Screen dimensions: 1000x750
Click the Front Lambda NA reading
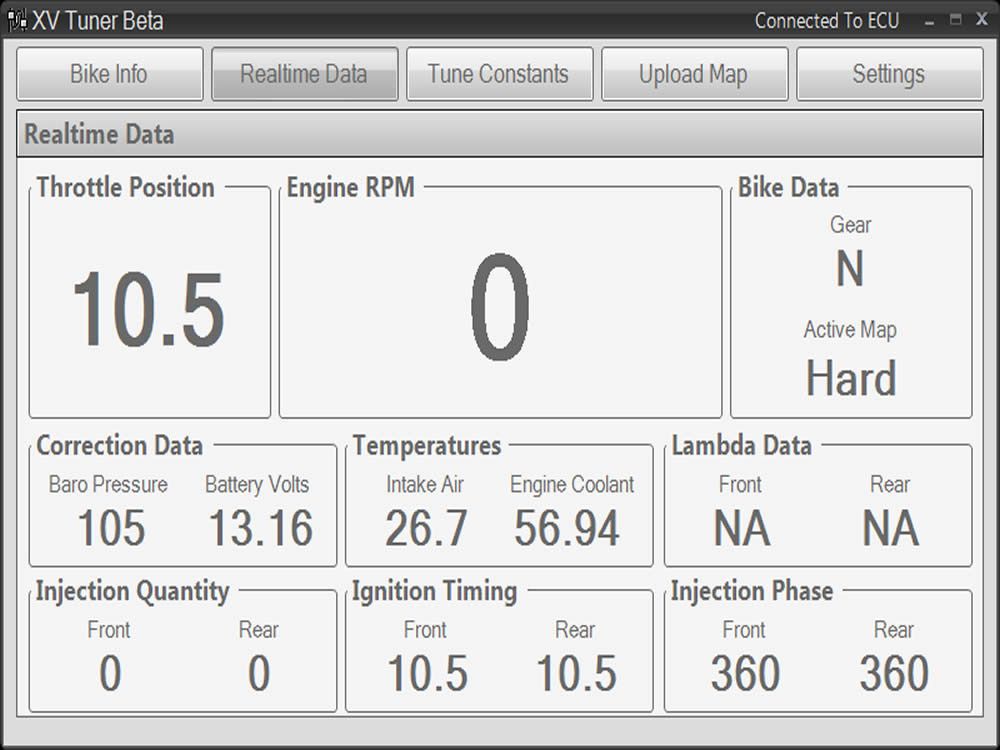pos(741,526)
